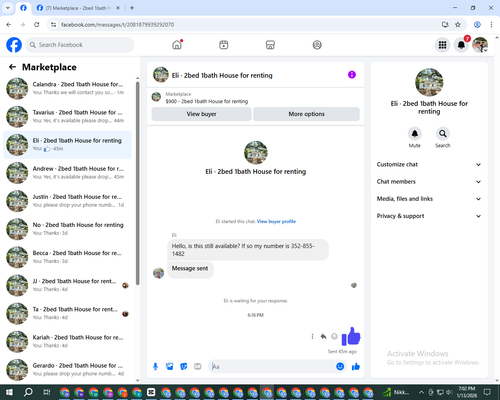Open Windows Task View
The width and height of the screenshot is (500, 400).
point(47,392)
